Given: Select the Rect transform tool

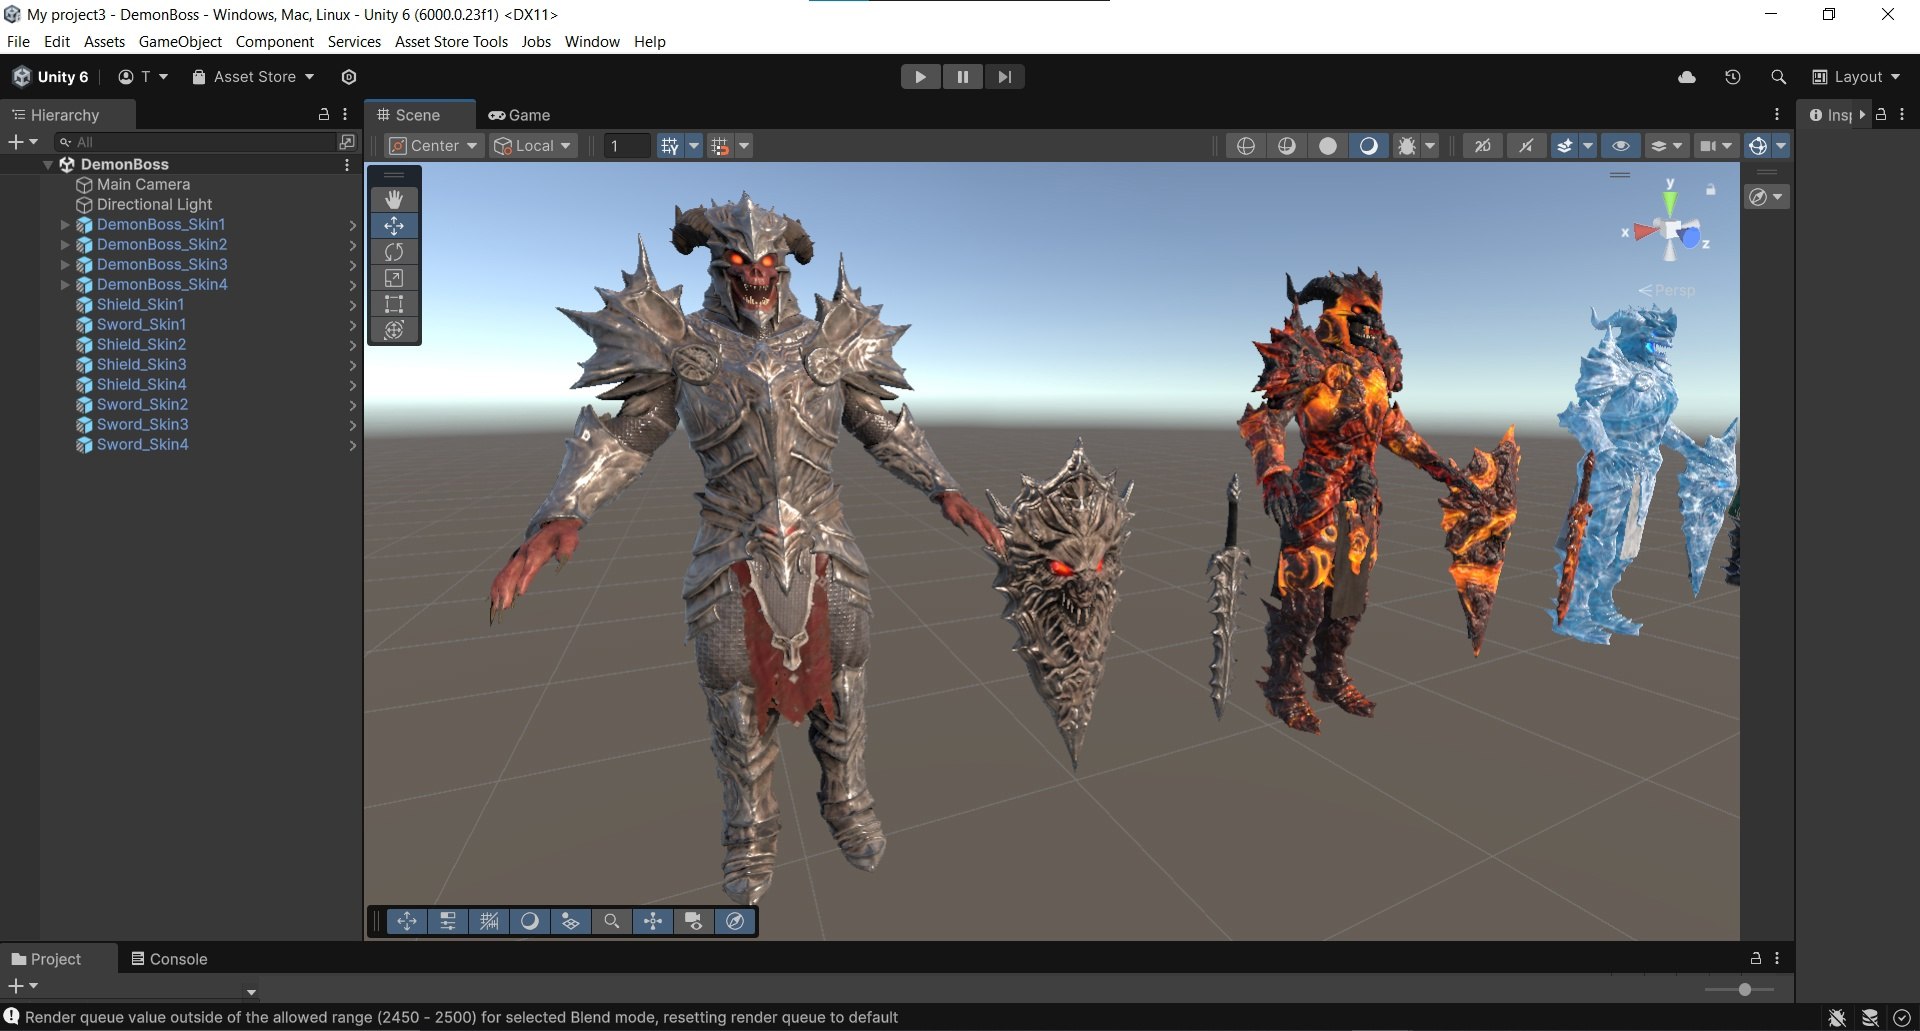Looking at the screenshot, I should click(x=394, y=304).
